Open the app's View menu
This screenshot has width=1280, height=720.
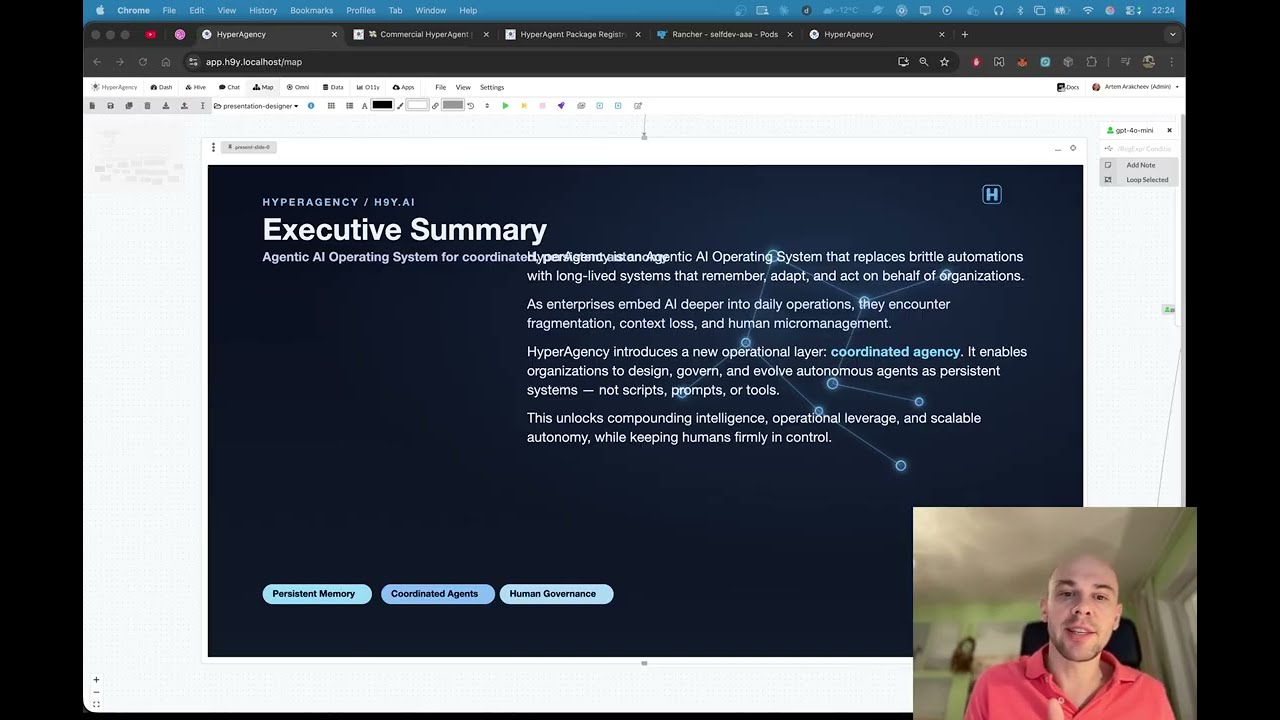(x=463, y=87)
